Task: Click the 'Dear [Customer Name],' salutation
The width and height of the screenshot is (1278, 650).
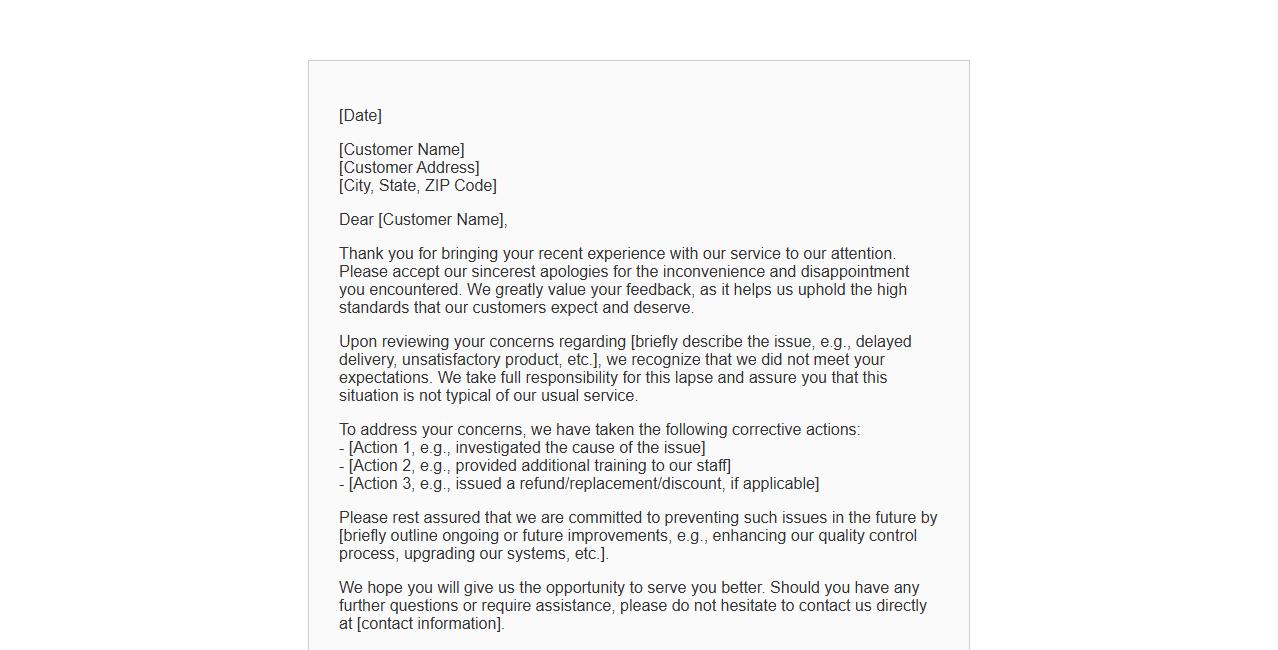Action: coord(423,220)
